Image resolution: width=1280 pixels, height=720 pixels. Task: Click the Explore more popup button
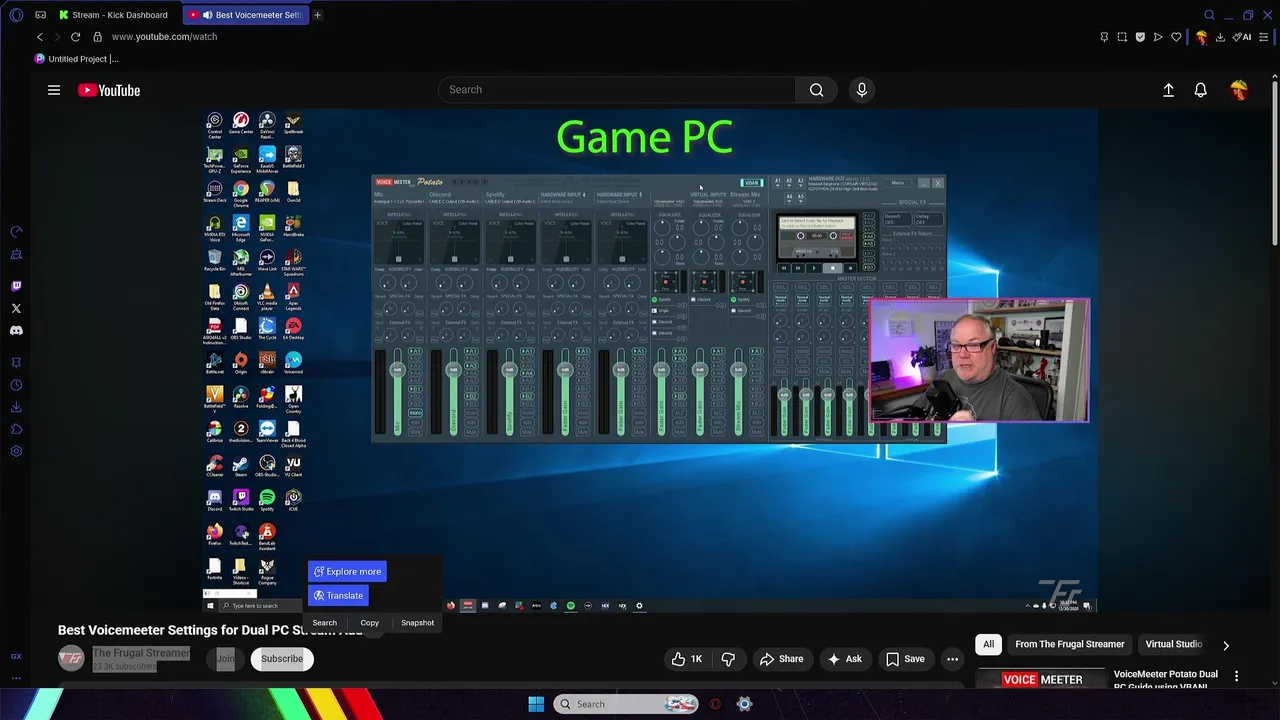click(347, 572)
